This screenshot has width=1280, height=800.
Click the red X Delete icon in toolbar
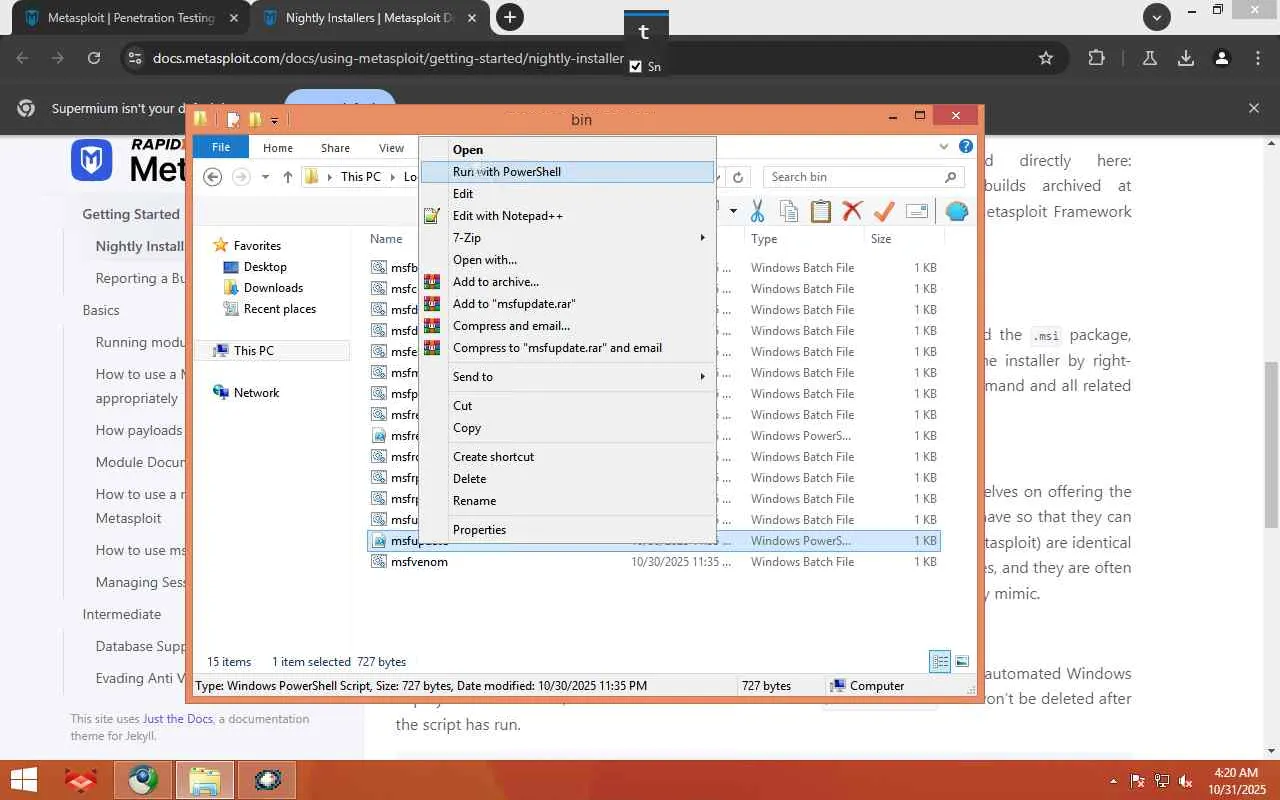point(852,211)
